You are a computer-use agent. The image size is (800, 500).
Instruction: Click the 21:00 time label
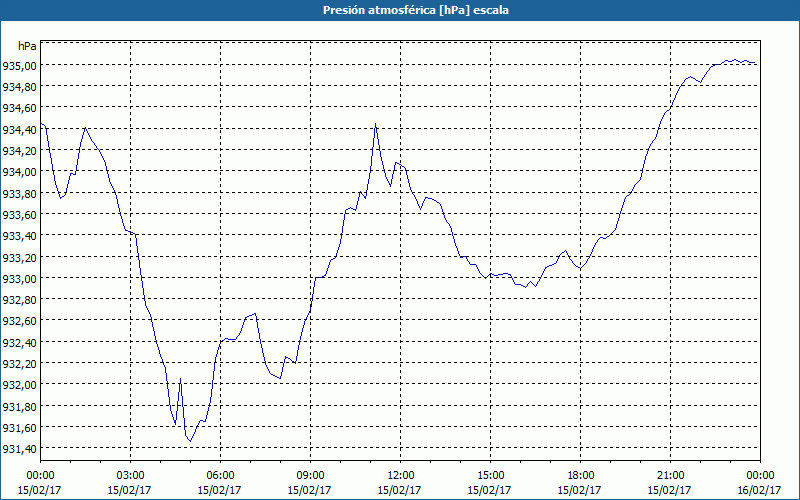(670, 476)
